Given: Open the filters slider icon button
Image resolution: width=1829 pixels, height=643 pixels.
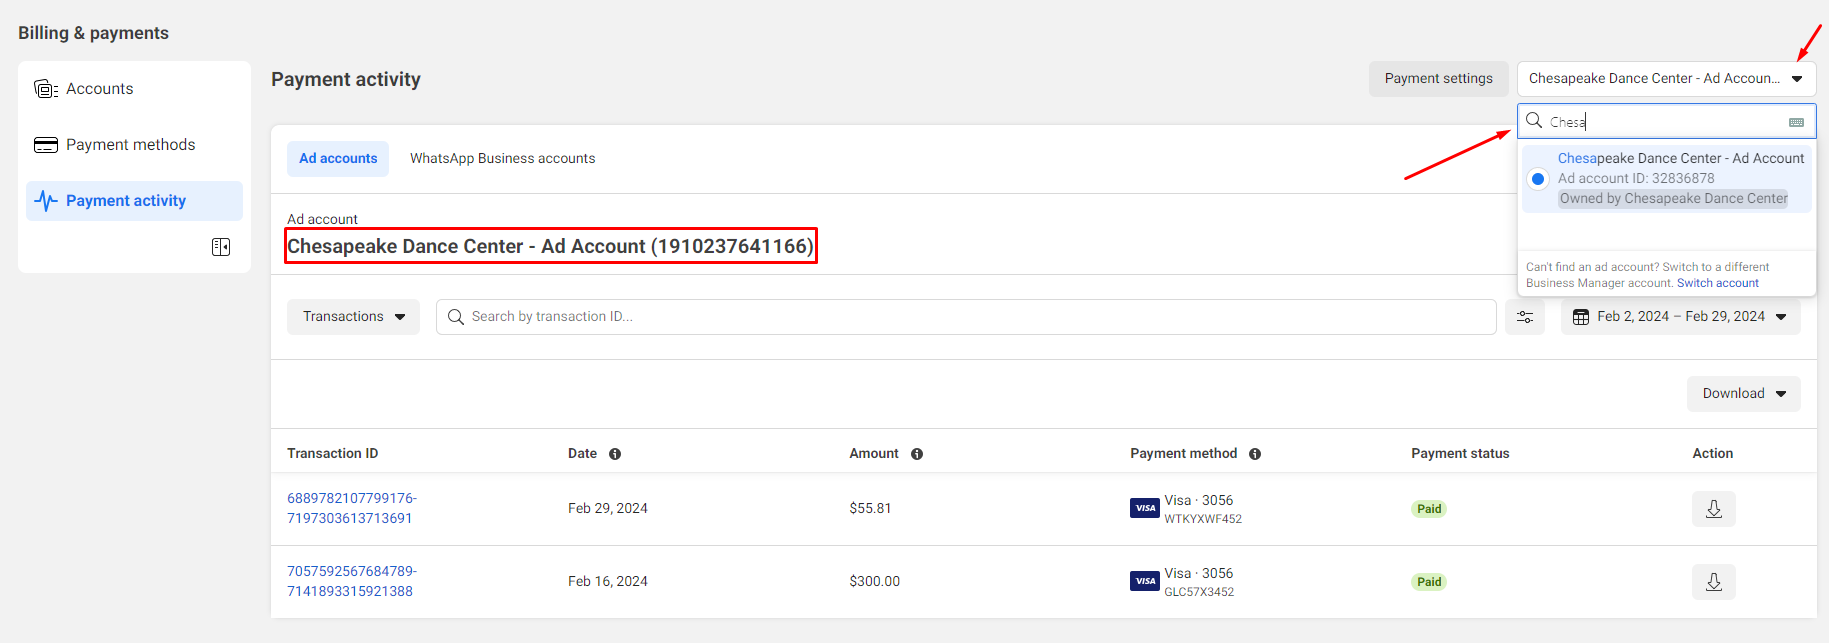Looking at the screenshot, I should 1525,317.
